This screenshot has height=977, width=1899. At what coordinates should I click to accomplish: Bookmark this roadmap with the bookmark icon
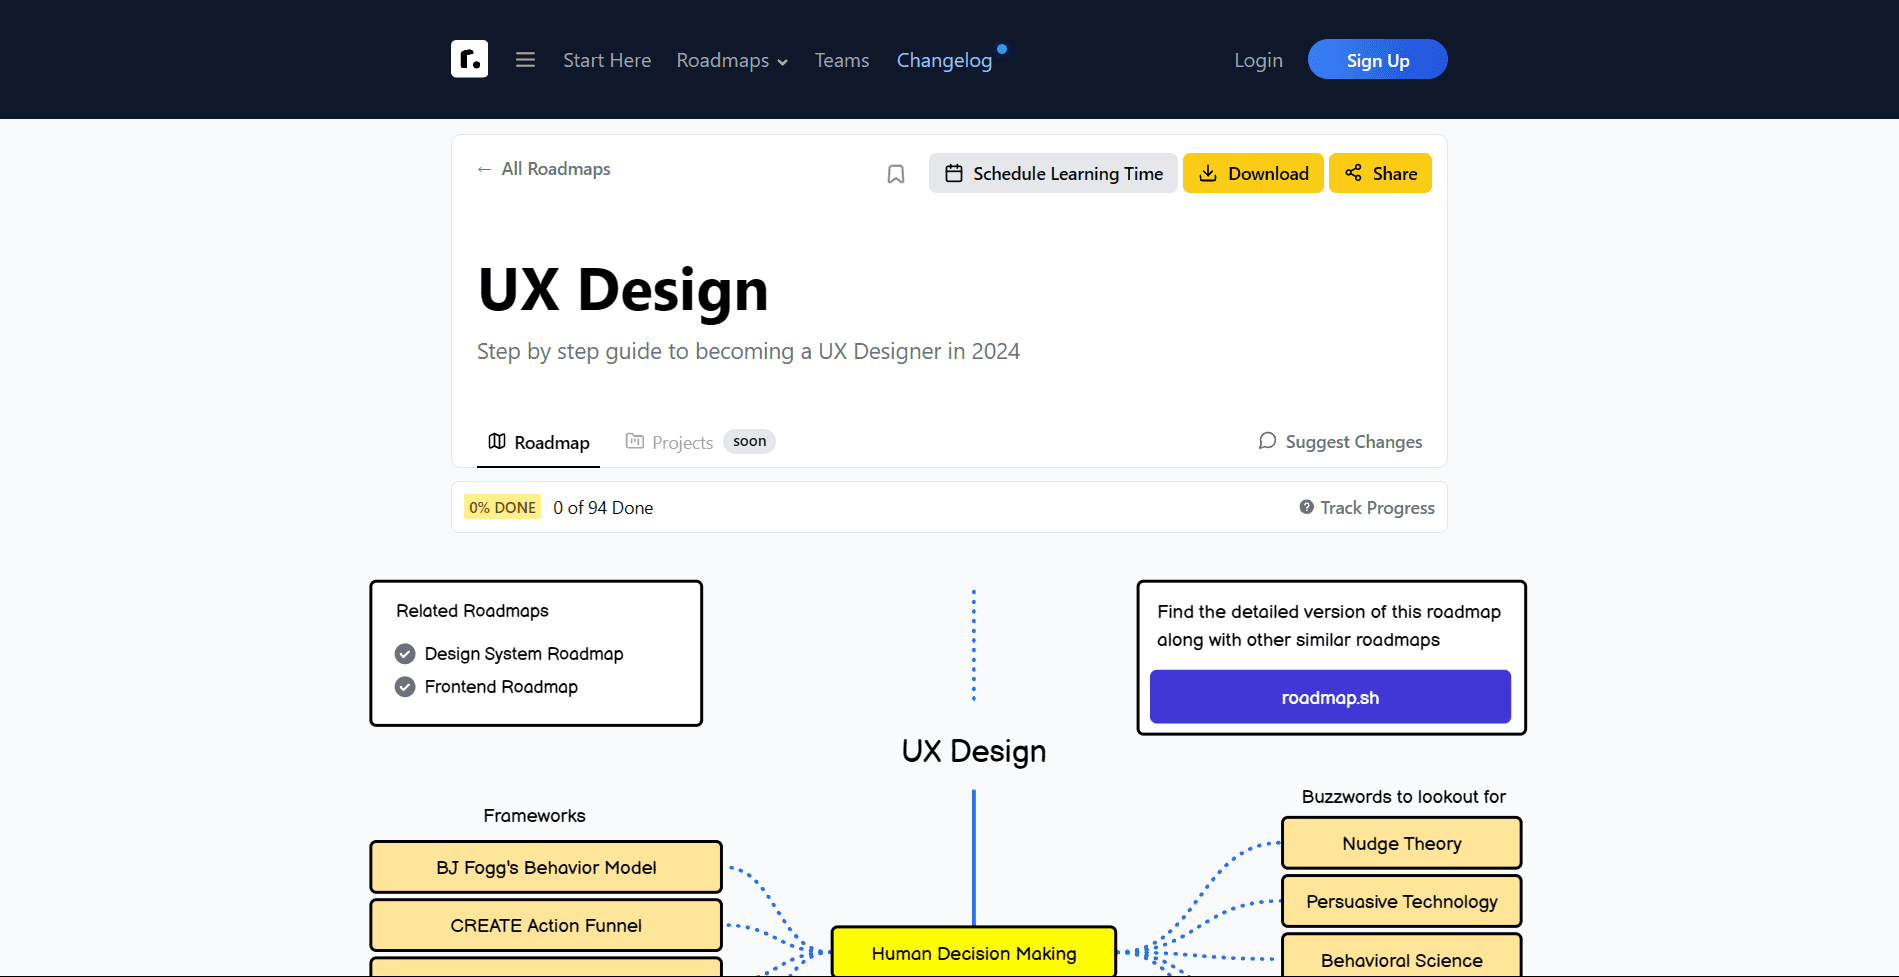pyautogui.click(x=896, y=174)
